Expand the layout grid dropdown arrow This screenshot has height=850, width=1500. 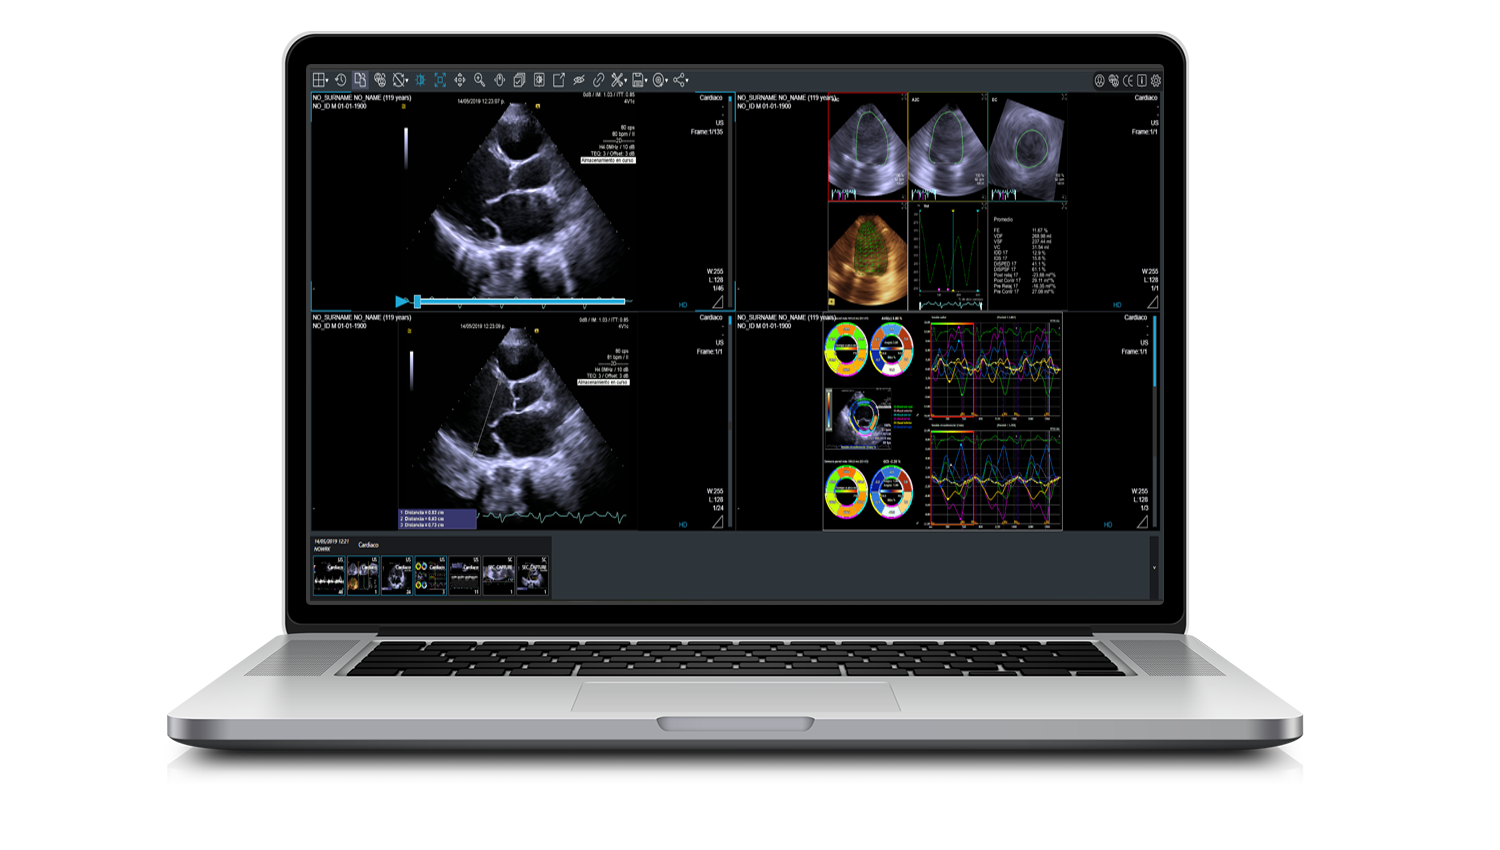327,81
